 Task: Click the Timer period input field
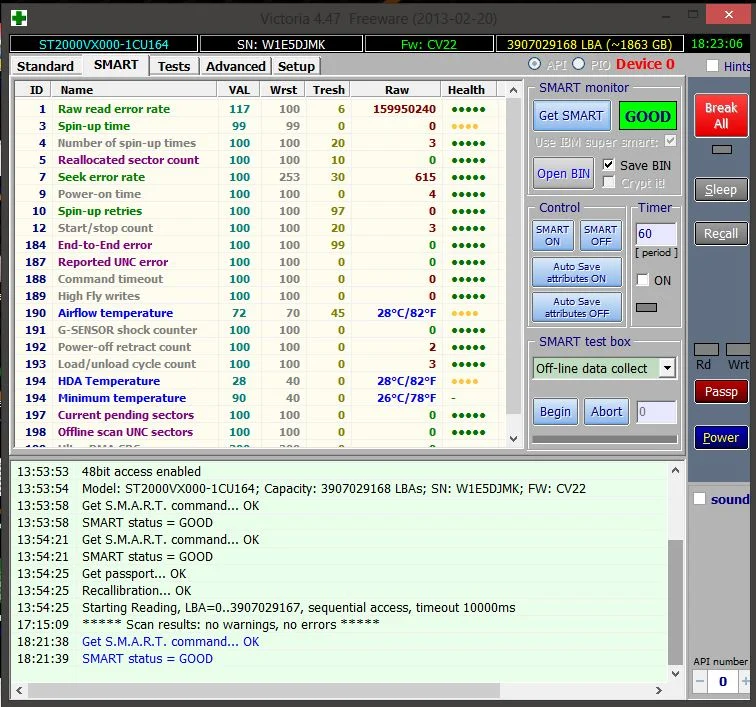click(656, 235)
